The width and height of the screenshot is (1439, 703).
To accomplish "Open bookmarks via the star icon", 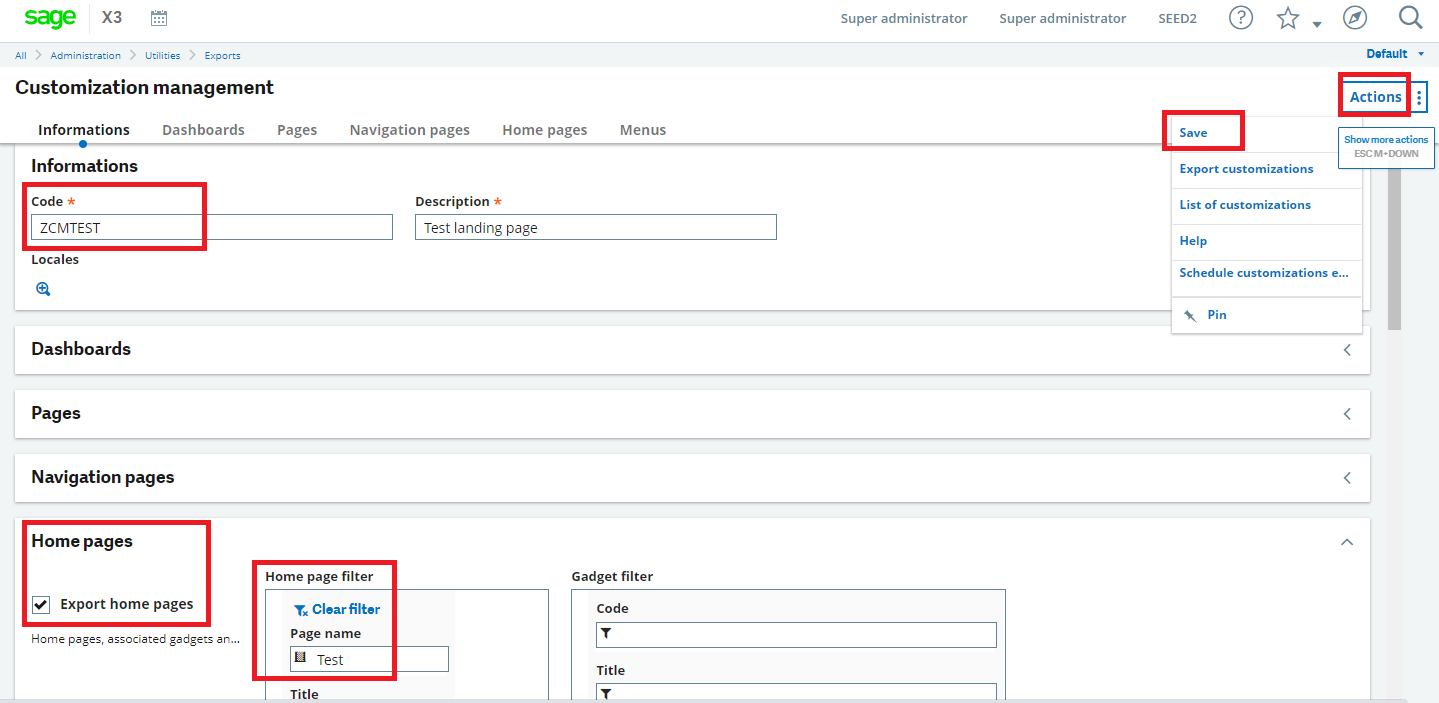I will (1287, 17).
